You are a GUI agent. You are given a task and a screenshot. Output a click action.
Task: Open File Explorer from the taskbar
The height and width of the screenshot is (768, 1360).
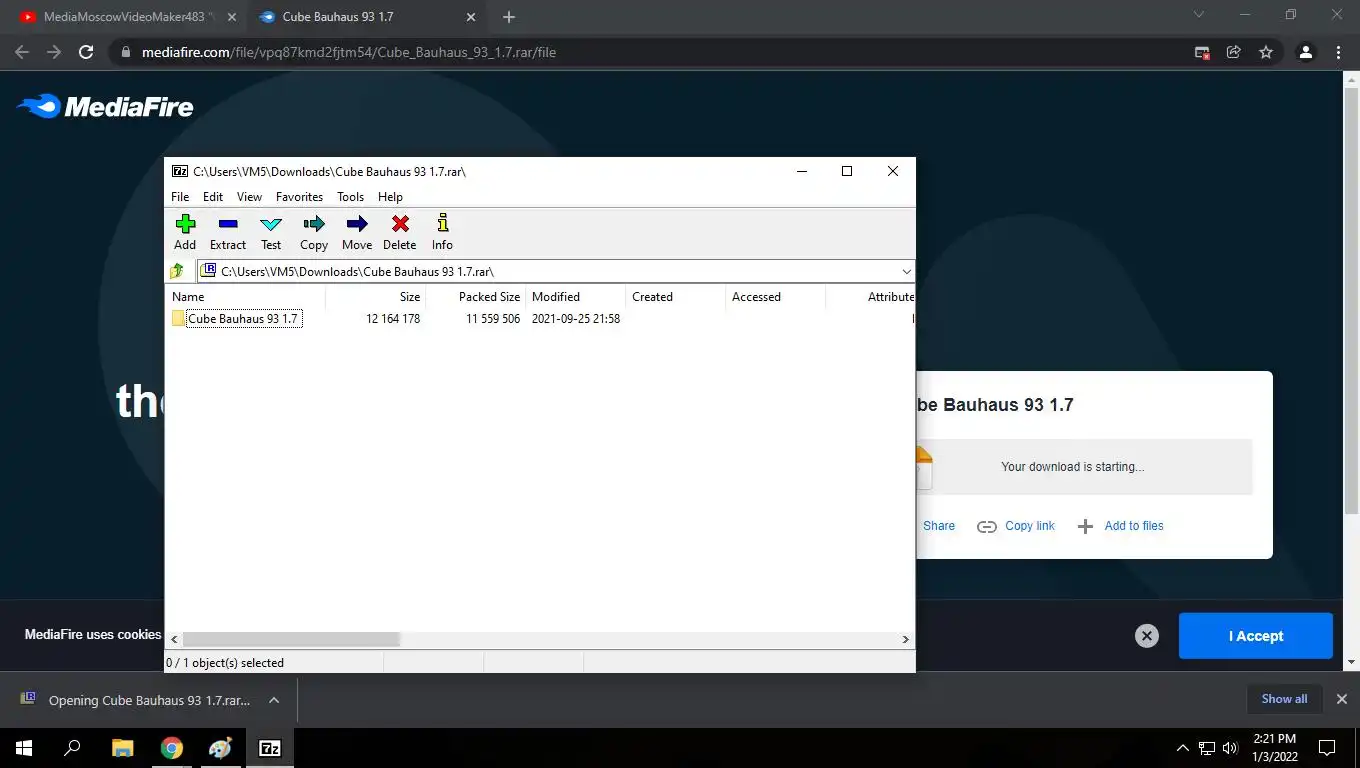point(122,748)
